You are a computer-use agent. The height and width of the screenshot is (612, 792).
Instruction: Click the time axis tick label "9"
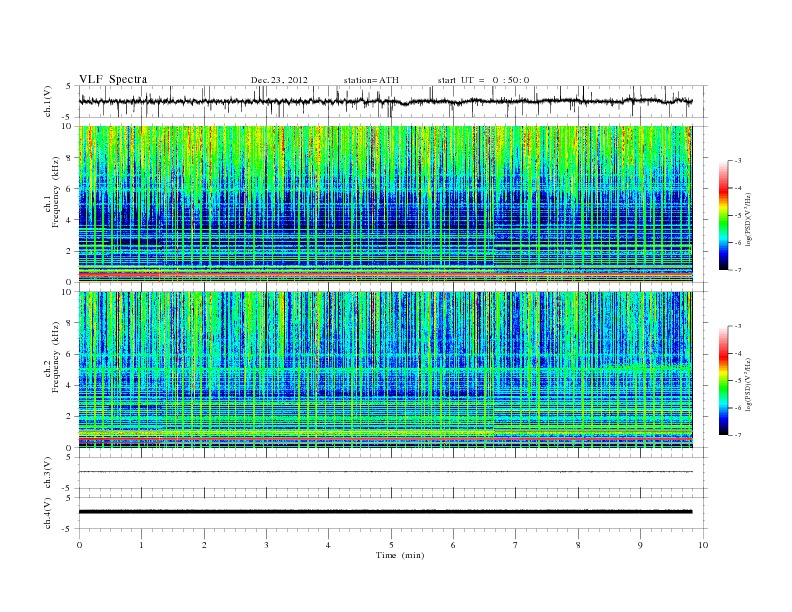640,545
